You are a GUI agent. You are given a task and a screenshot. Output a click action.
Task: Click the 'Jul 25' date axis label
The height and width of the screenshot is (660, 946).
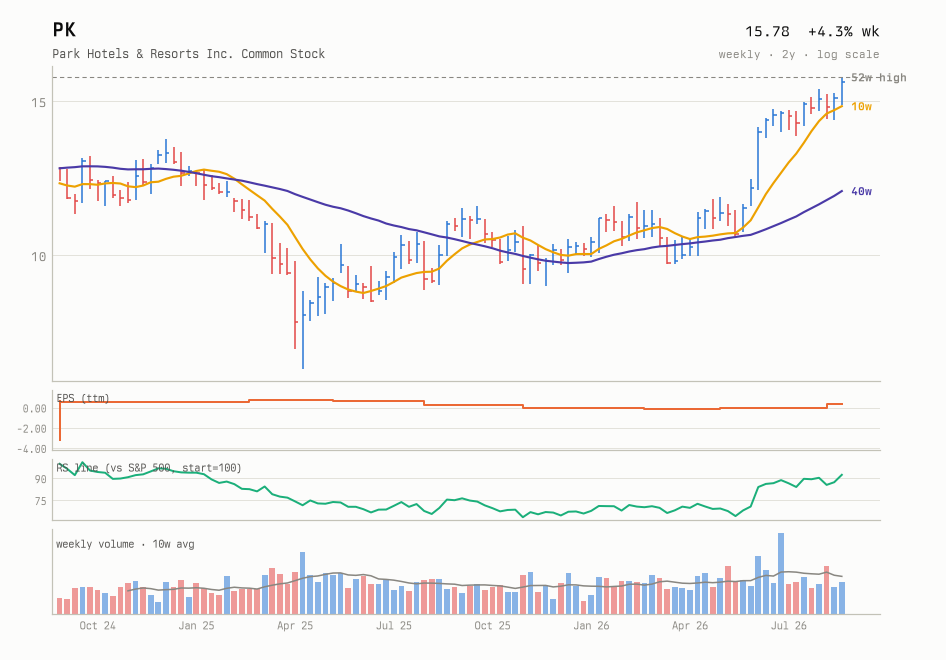click(x=394, y=626)
